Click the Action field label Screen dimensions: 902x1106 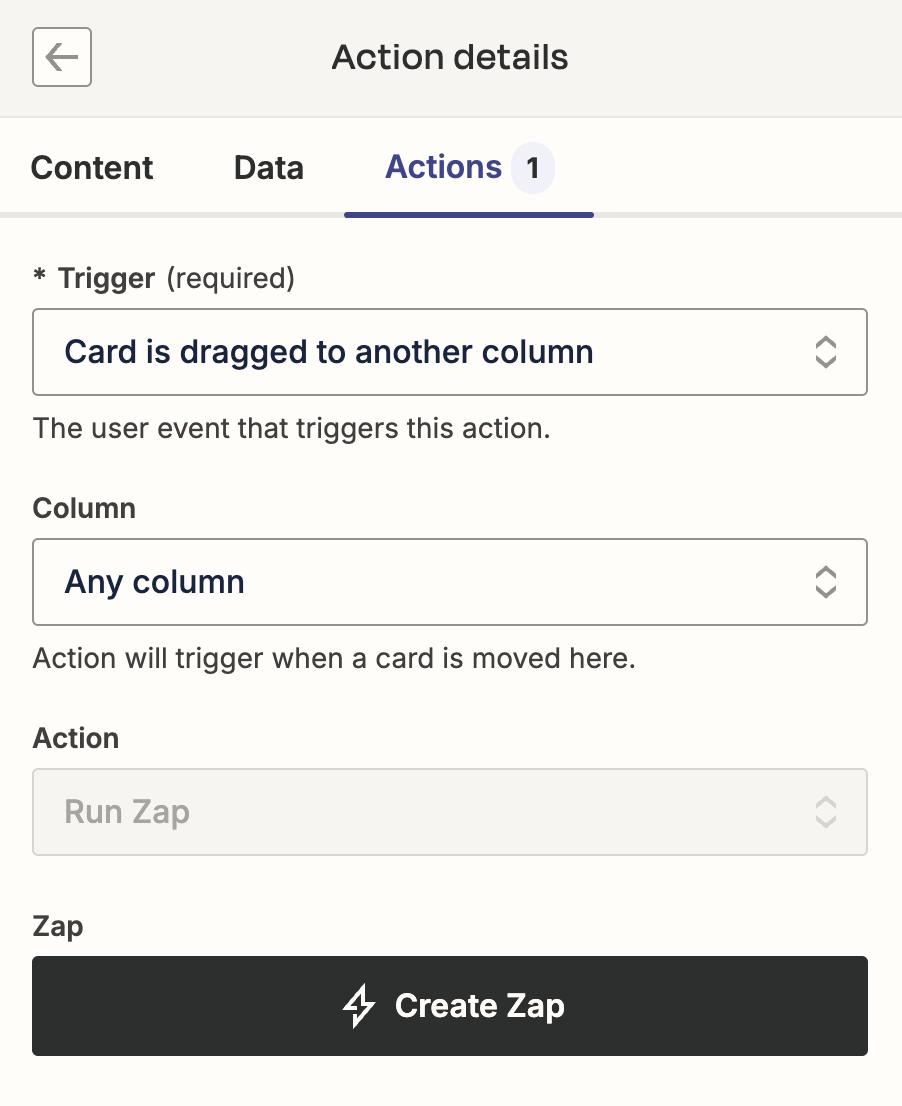coord(75,738)
